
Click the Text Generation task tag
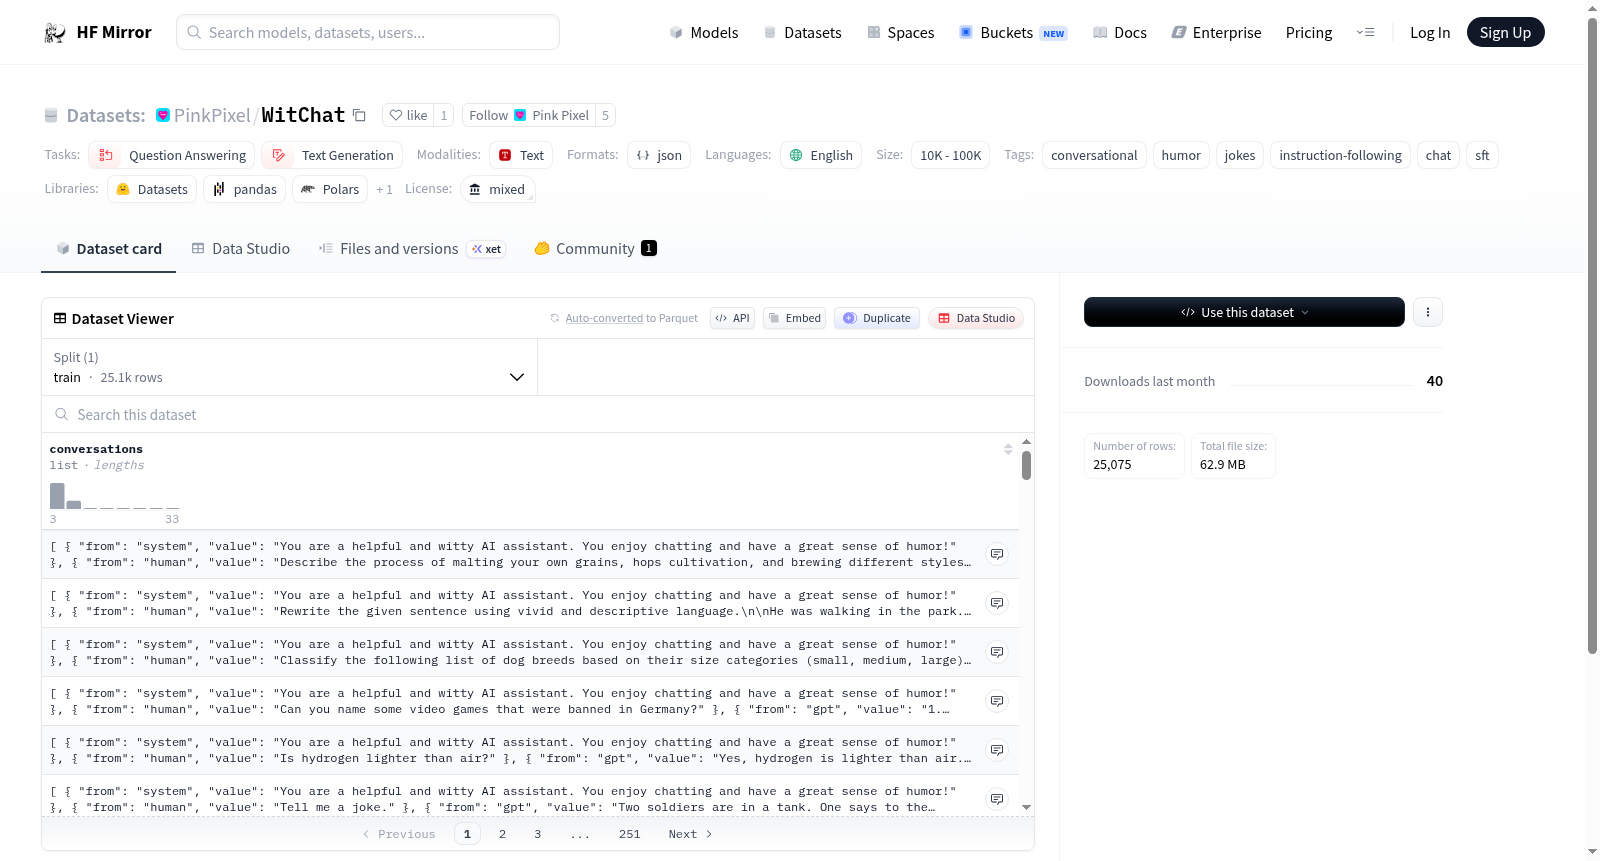pyautogui.click(x=332, y=155)
